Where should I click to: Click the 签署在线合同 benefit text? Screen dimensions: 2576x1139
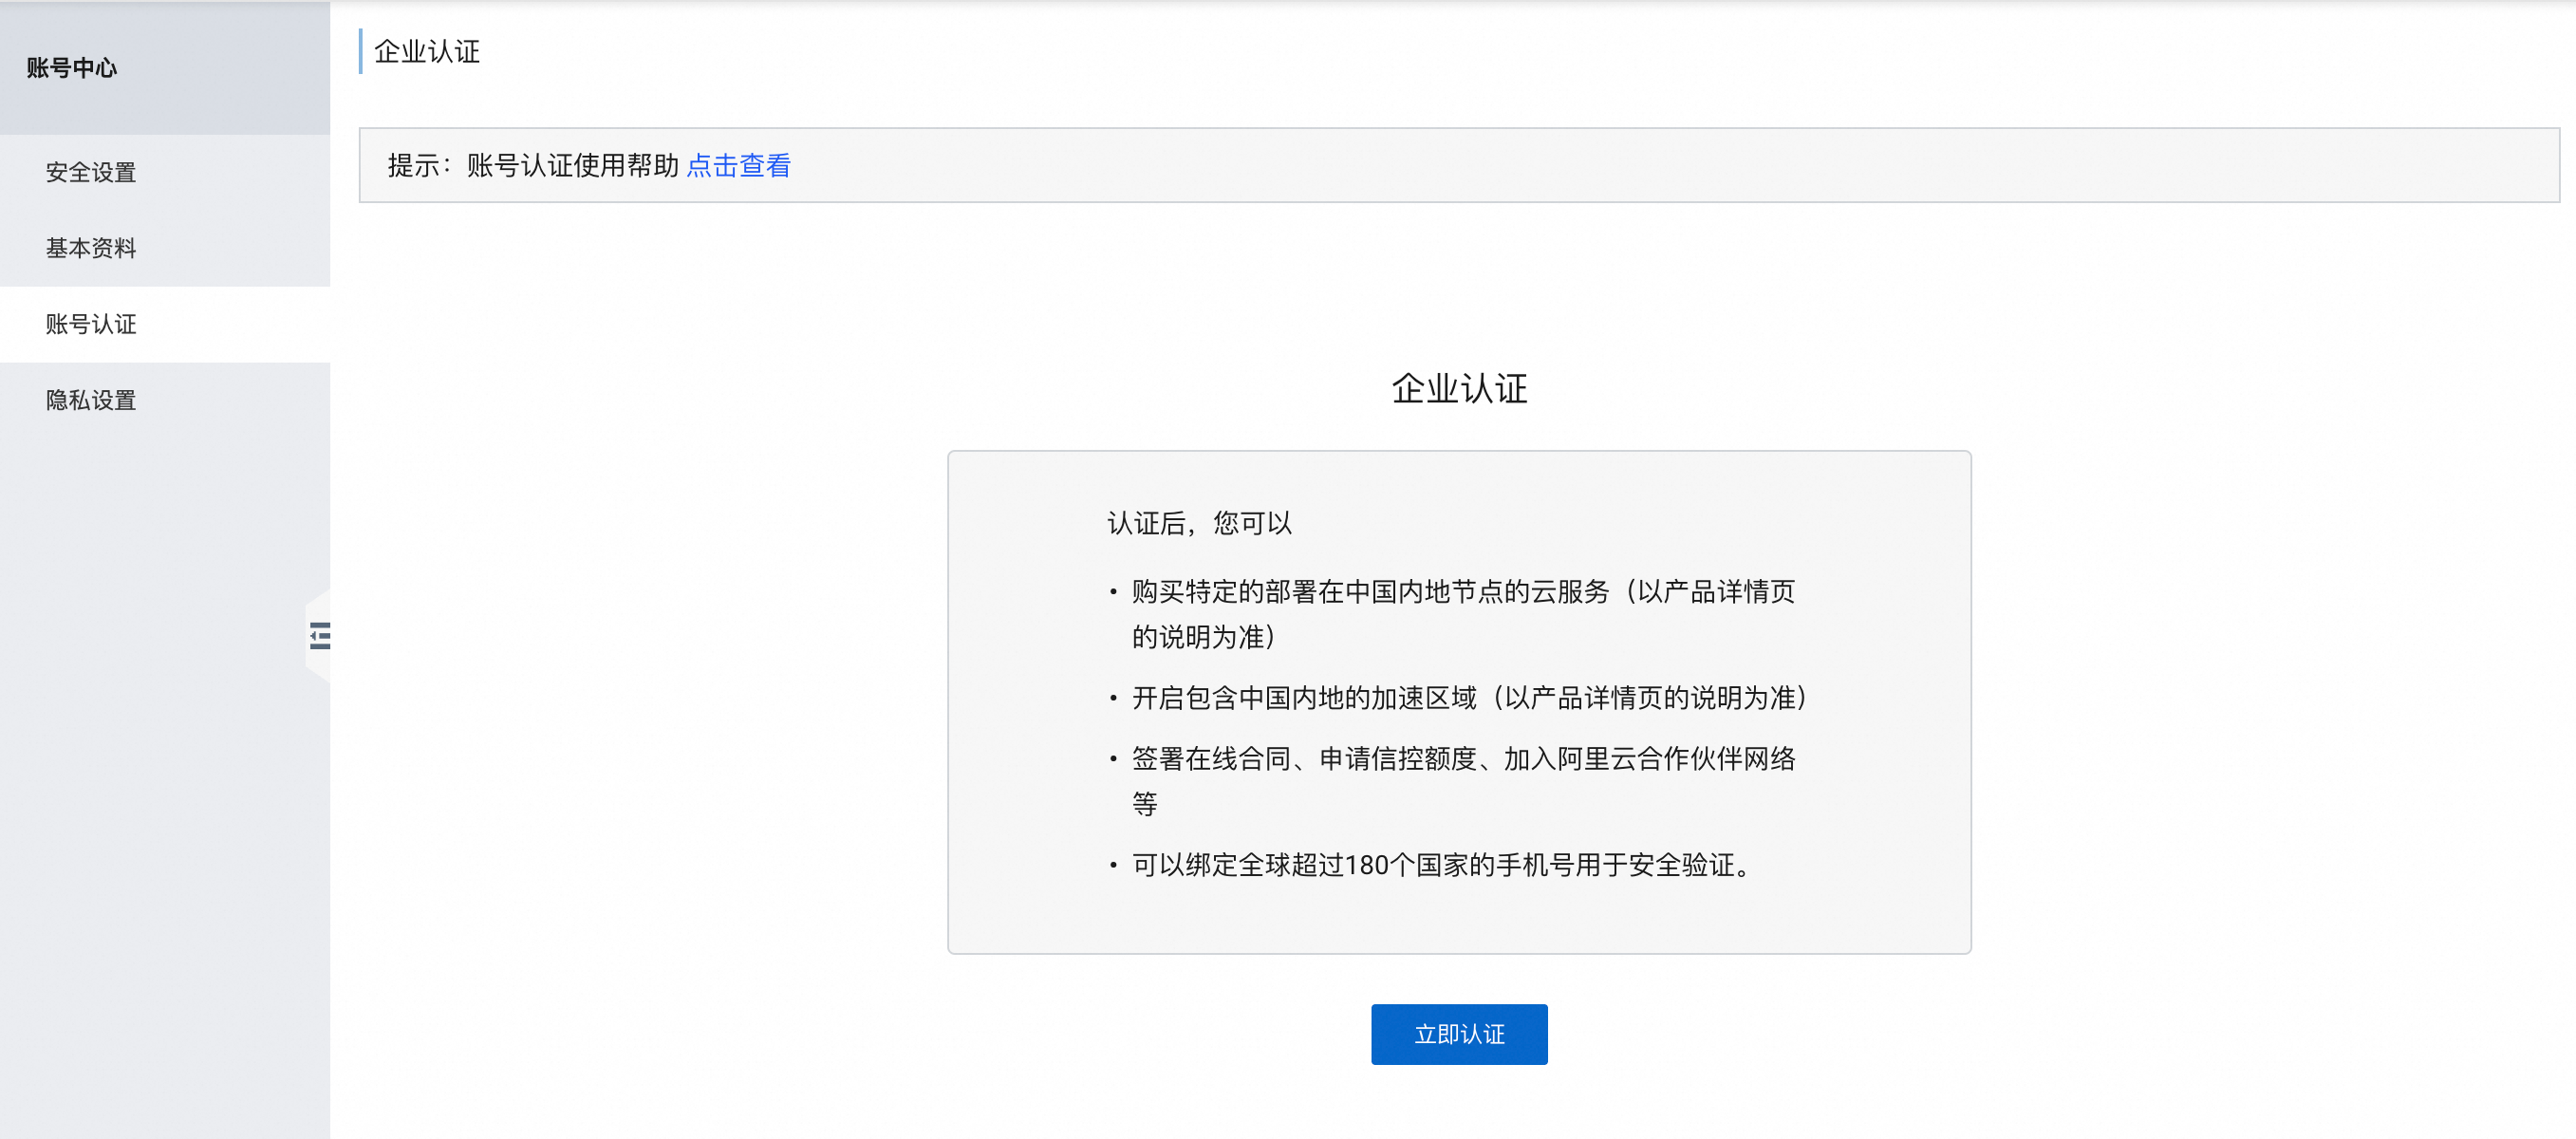click(1462, 759)
